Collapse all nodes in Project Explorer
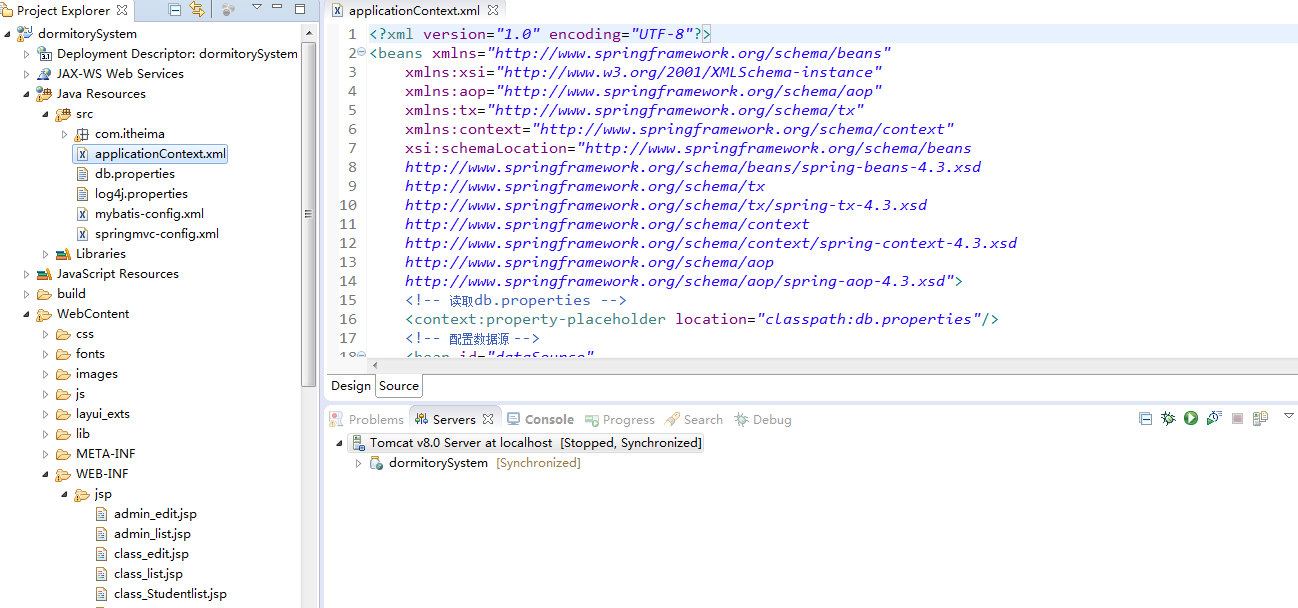1298x608 pixels. point(174,9)
